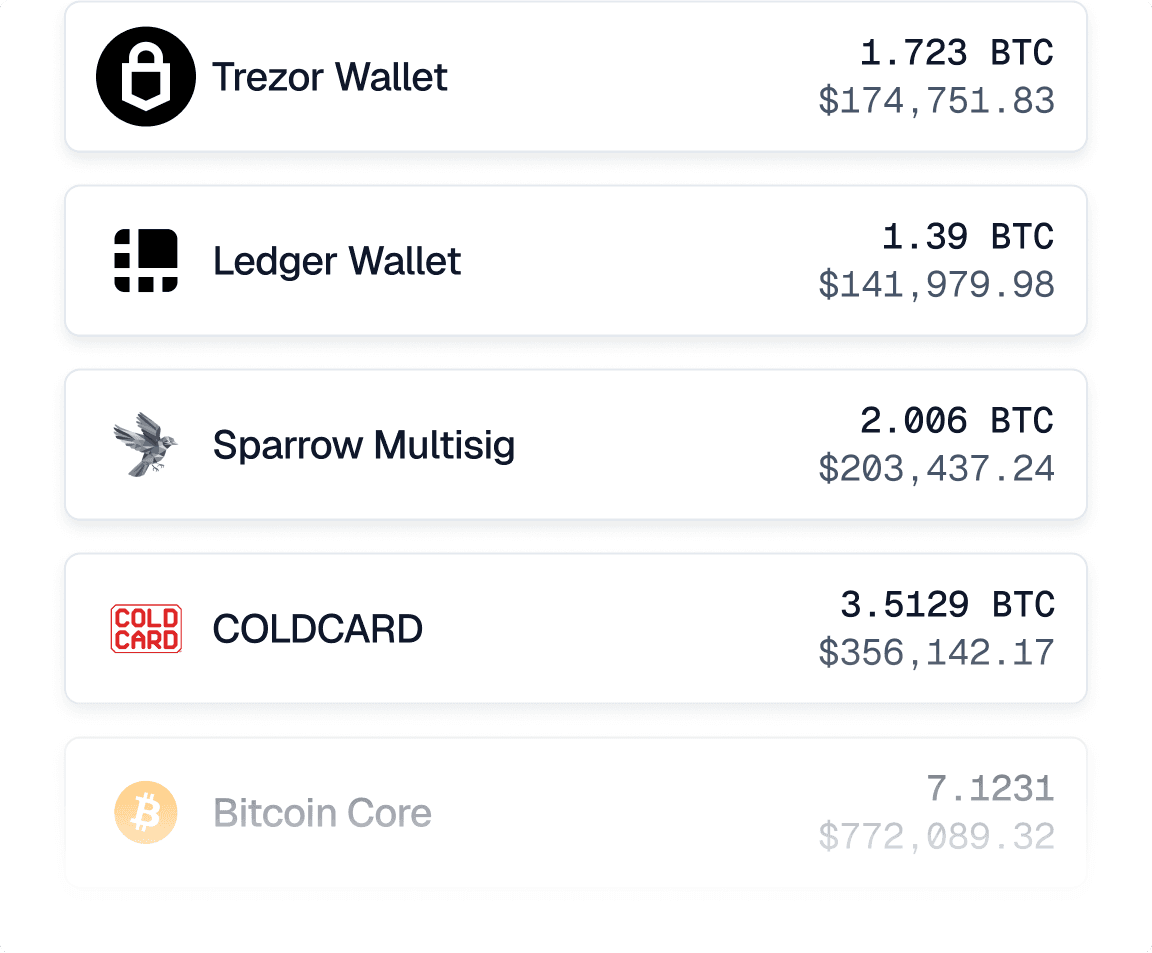Select the Ledger Wallet grid icon
The image size is (1152, 953).
(x=145, y=260)
